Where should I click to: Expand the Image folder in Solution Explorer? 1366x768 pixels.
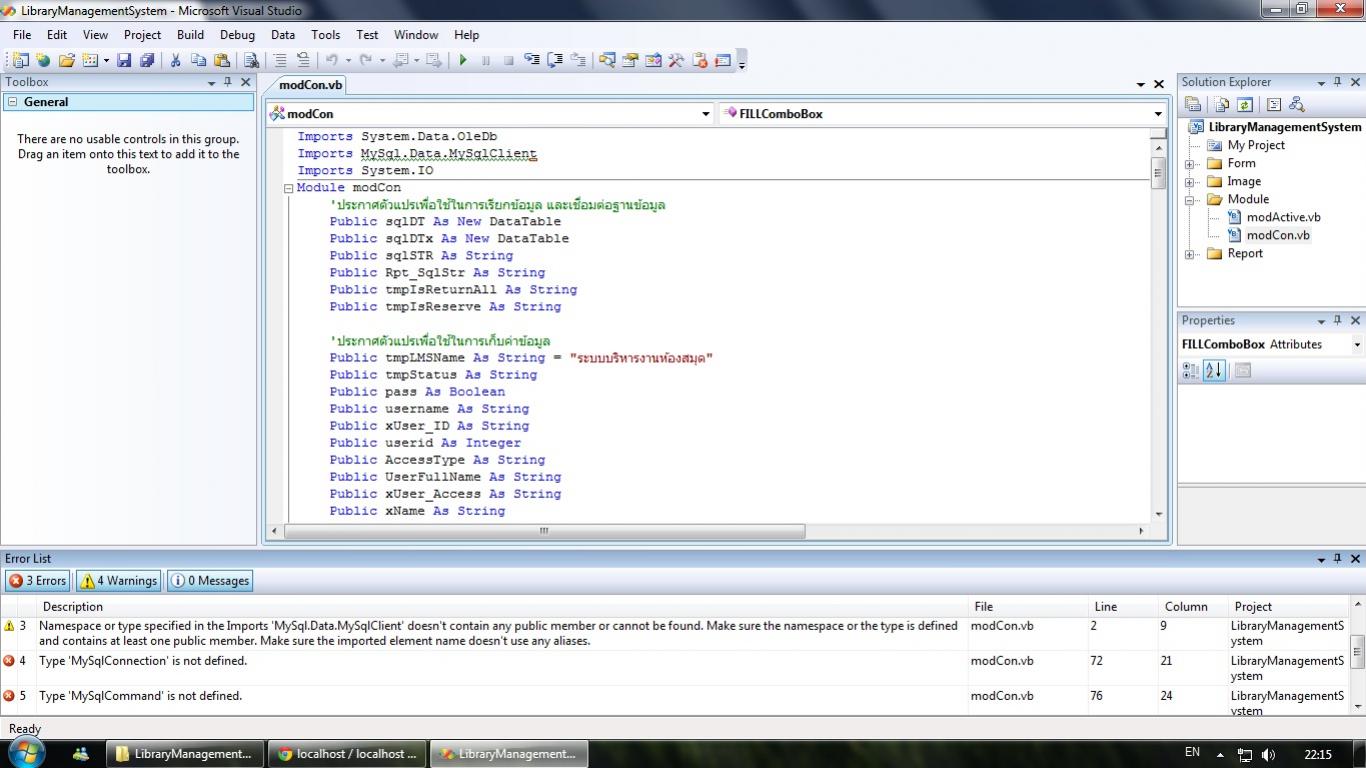pyautogui.click(x=1191, y=182)
